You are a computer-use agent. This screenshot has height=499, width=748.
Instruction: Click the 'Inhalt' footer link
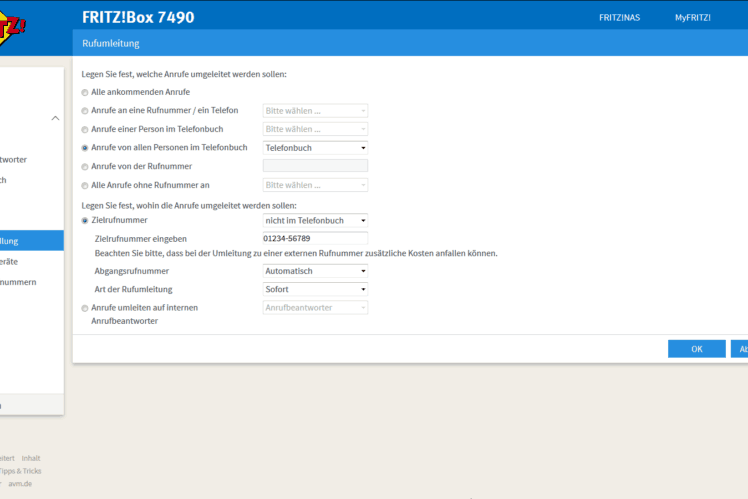pyautogui.click(x=31, y=458)
